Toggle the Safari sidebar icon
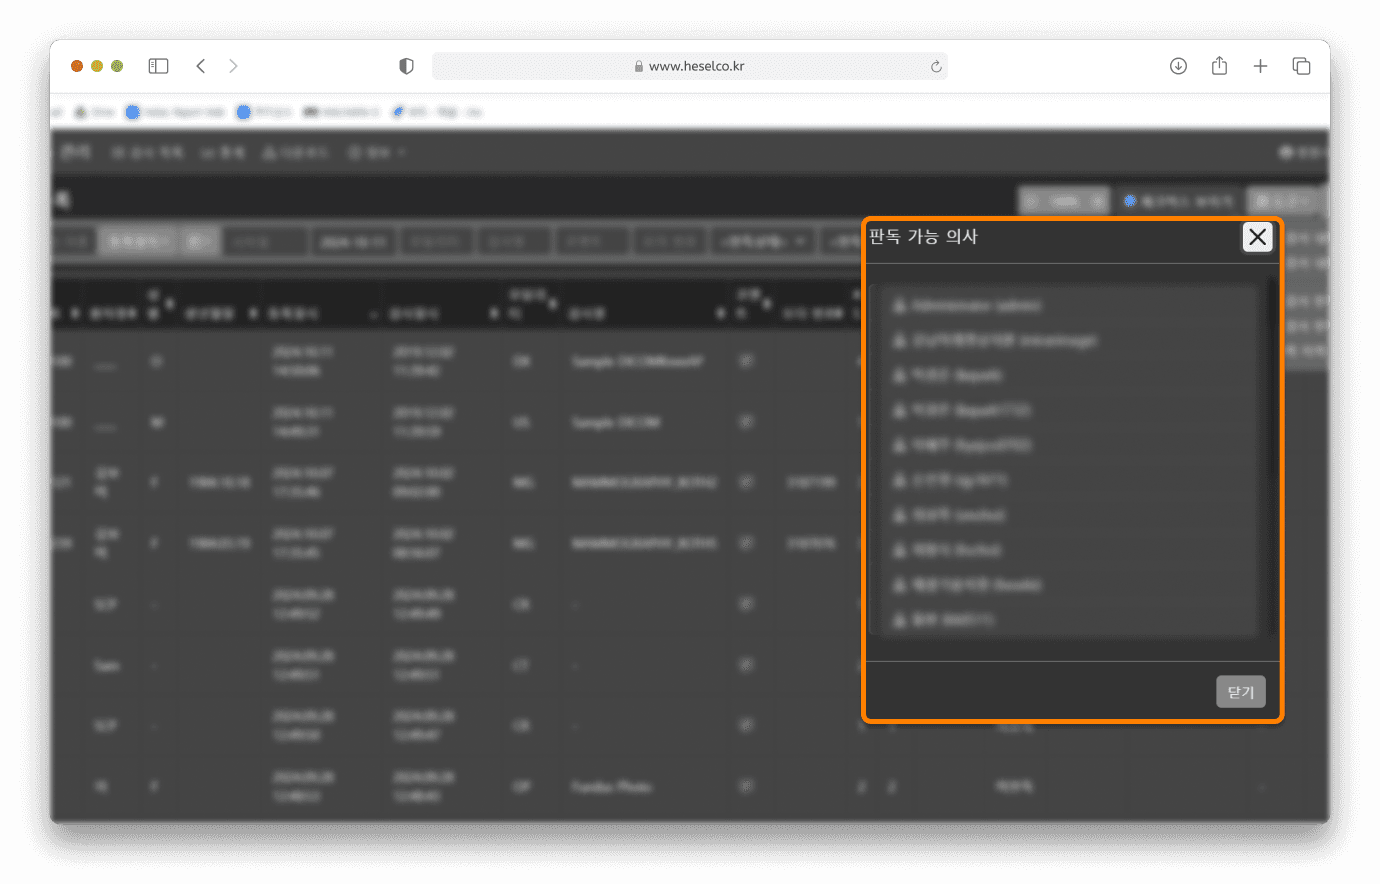Image resolution: width=1380 pixels, height=884 pixels. (x=158, y=66)
